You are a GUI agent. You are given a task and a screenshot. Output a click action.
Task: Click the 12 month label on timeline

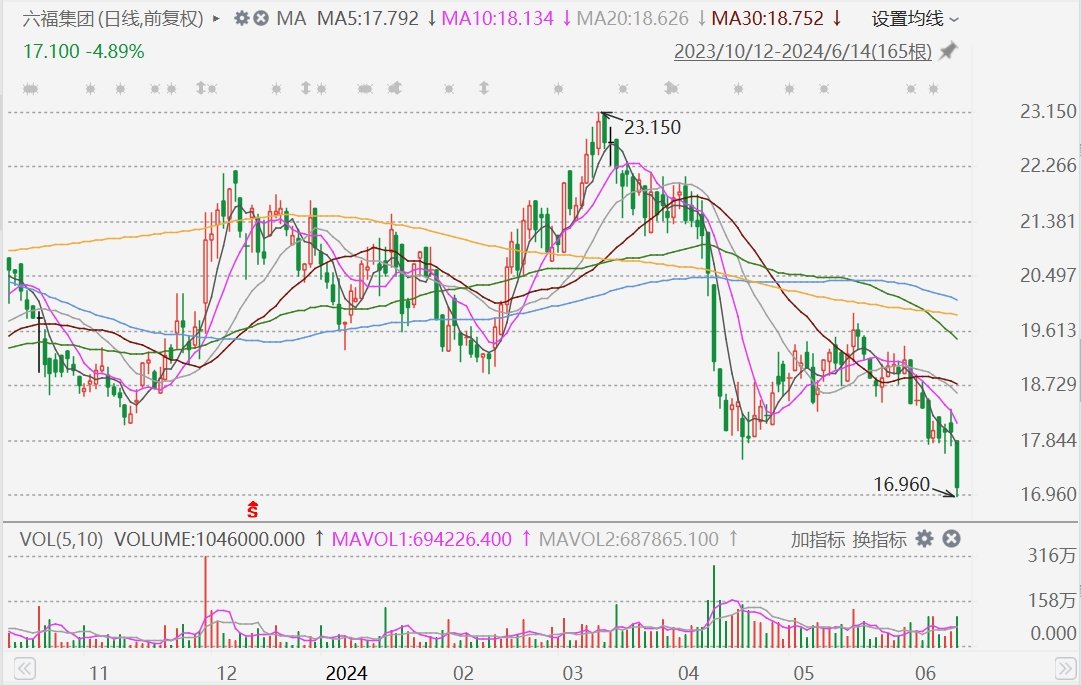226,673
